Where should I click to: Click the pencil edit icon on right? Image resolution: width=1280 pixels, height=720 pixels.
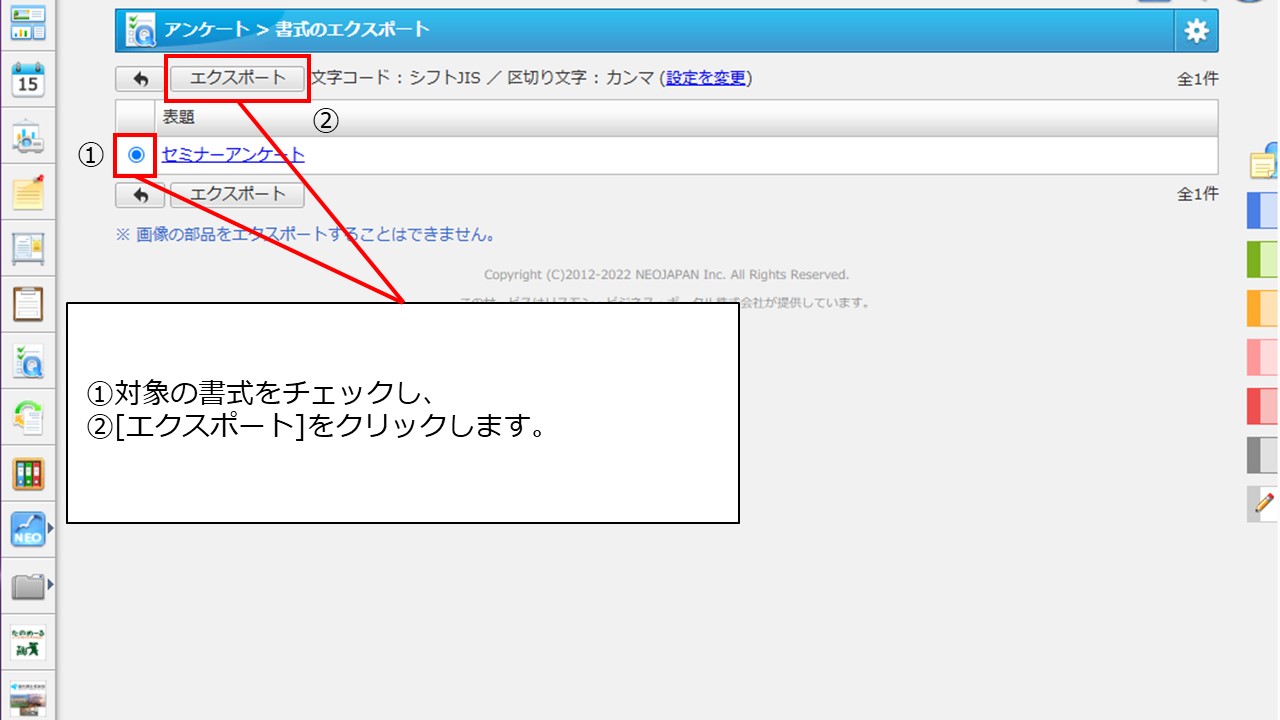tap(1264, 503)
